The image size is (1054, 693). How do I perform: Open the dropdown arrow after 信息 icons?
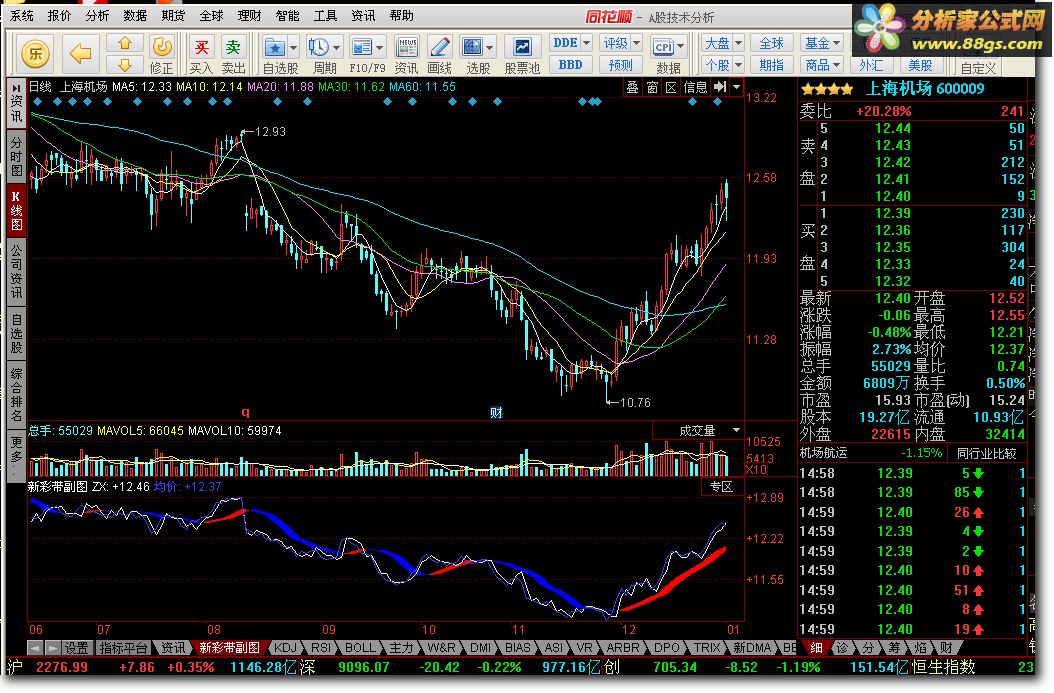[737, 87]
